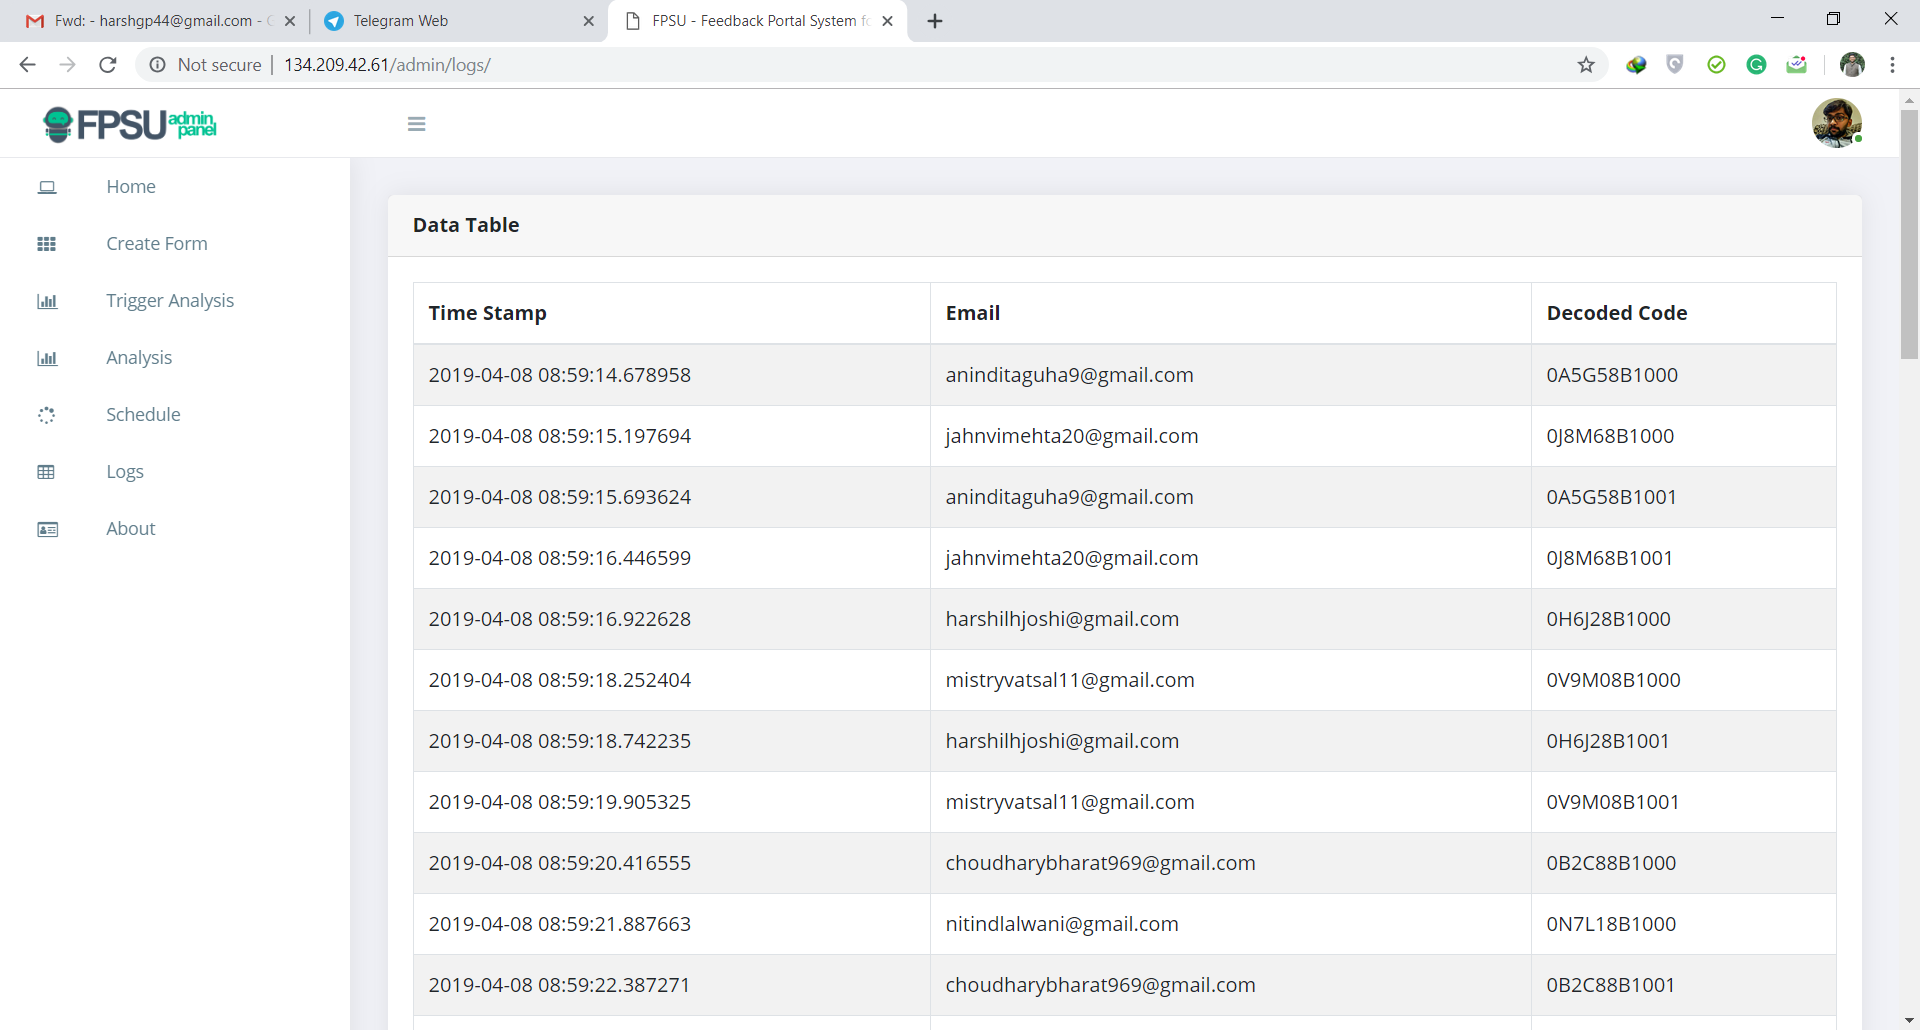Screen dimensions: 1920x1030
Task: Click the About ID card icon
Action: [x=47, y=529]
